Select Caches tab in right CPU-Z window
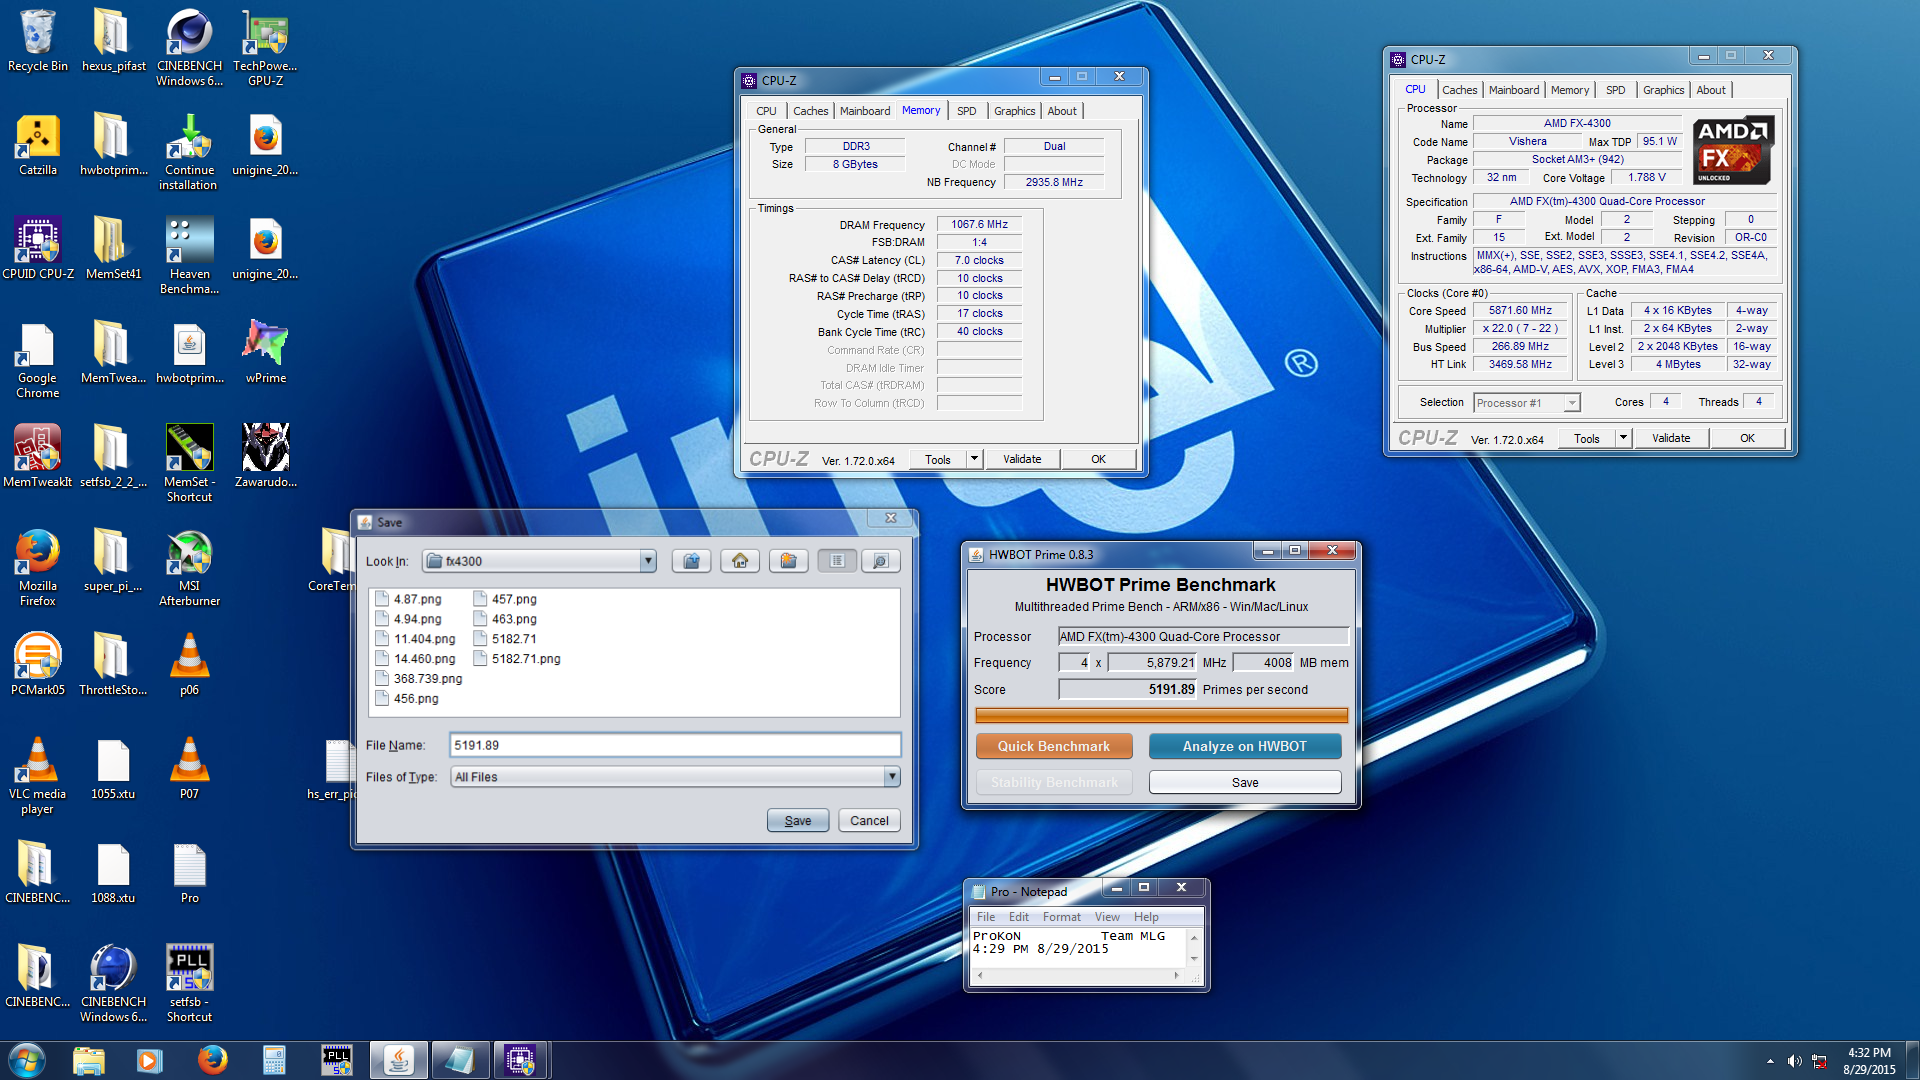 point(1459,90)
